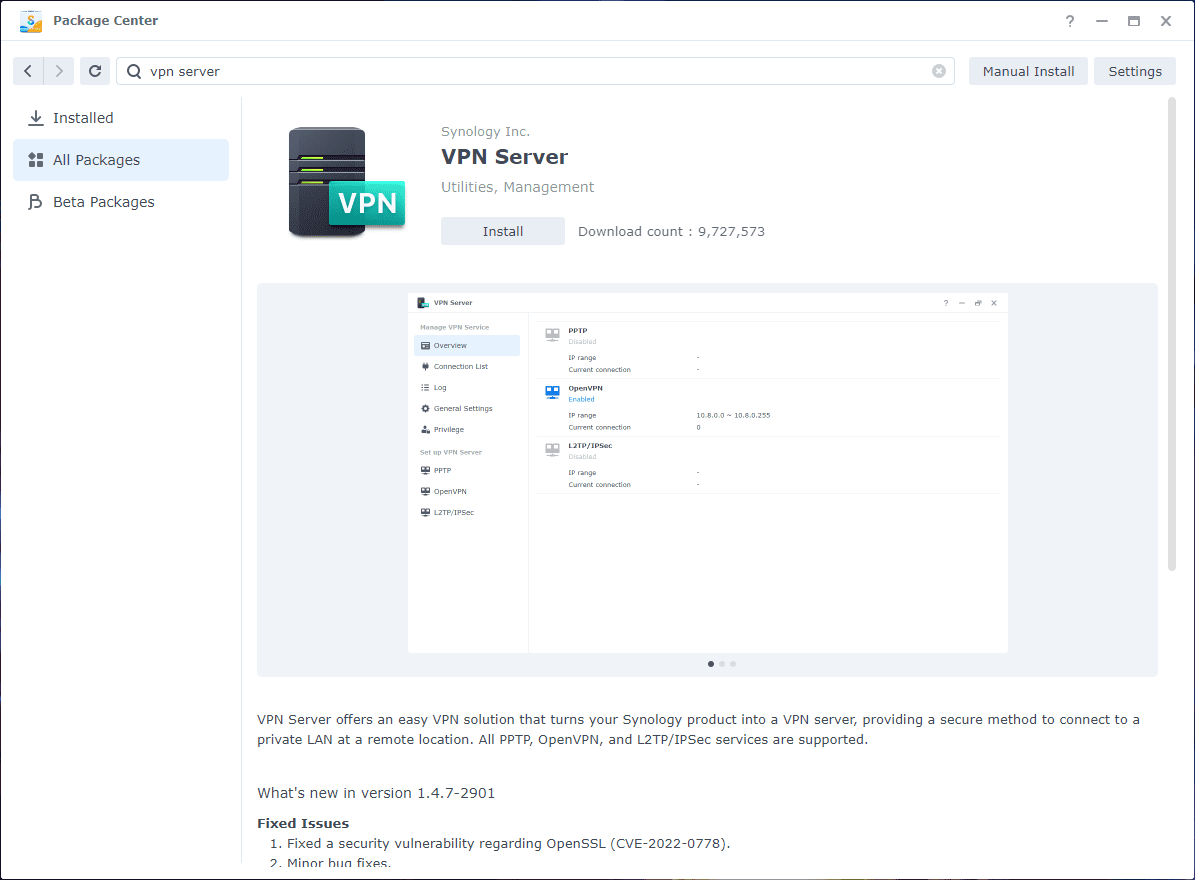
Task: Minimize the Package Center window
Action: tap(1102, 21)
